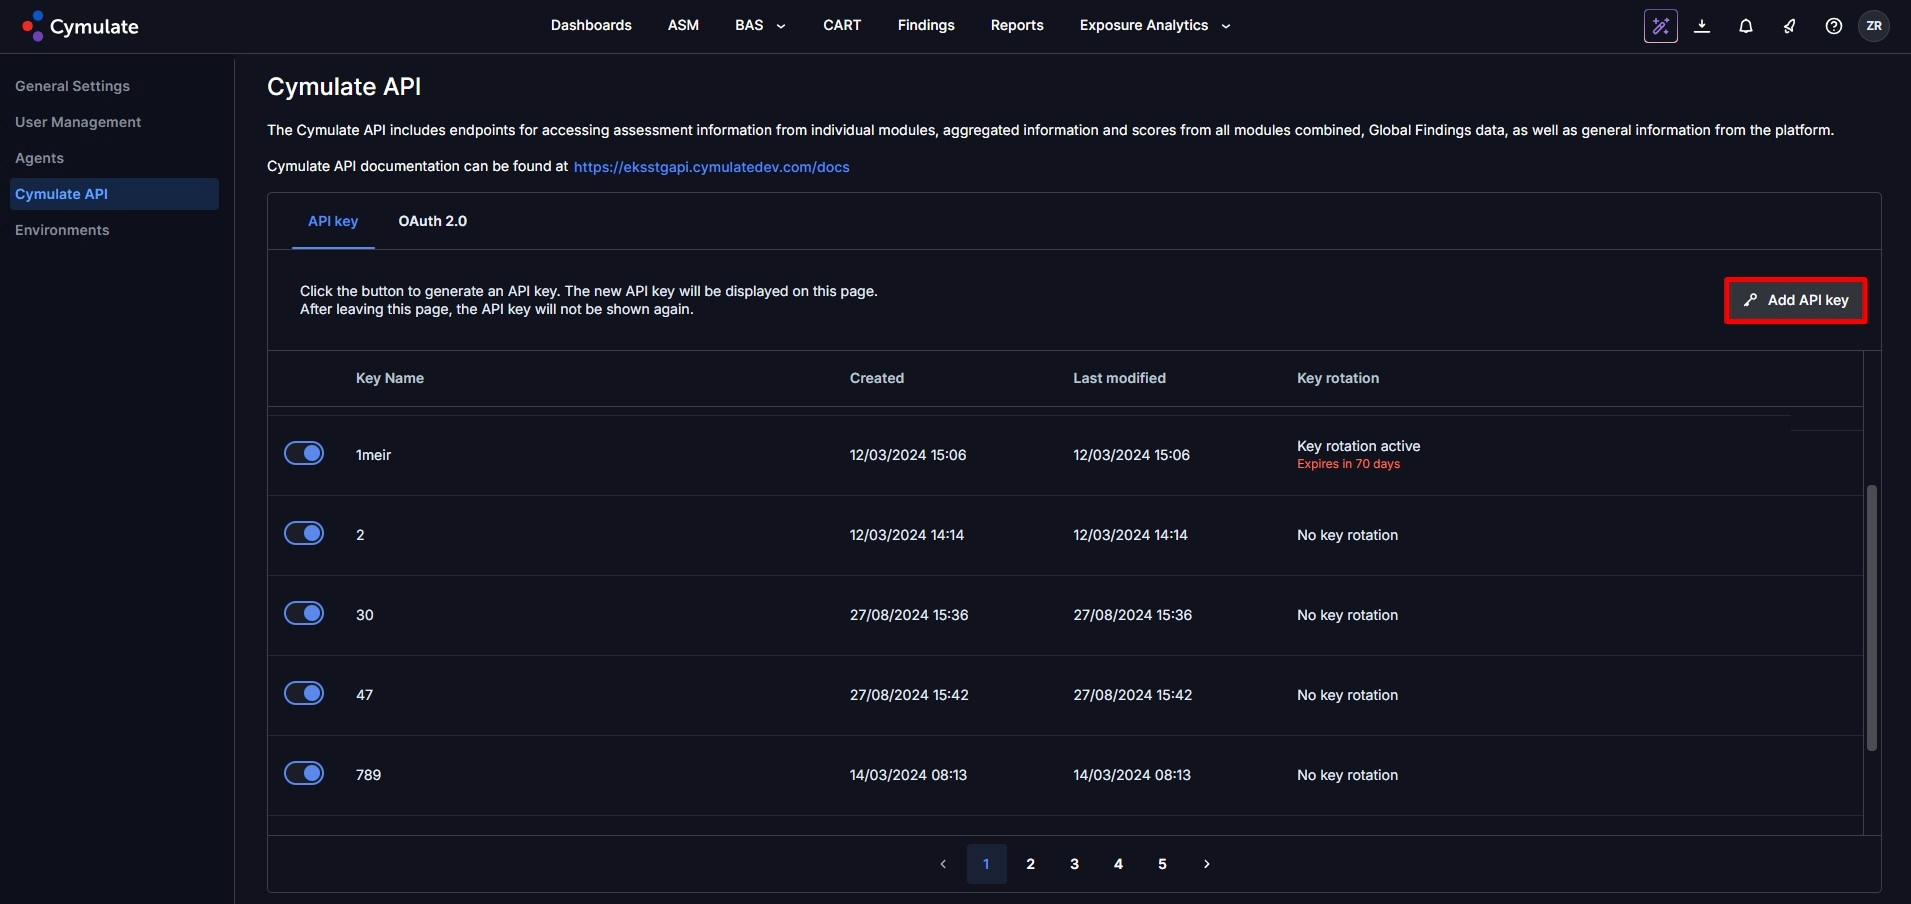Screen dimensions: 1911x904
Task: Click created date 12/03/2024 14:14
Action: 907,535
